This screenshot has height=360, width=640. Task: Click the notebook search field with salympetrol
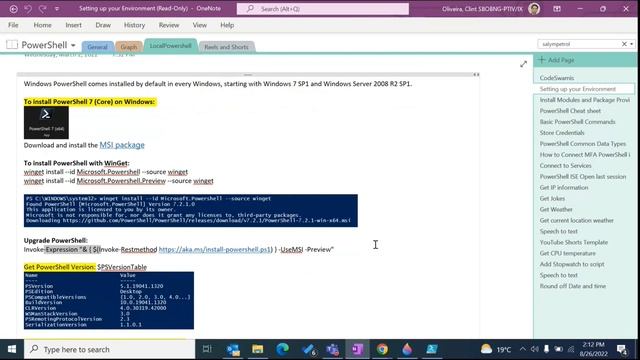point(579,44)
